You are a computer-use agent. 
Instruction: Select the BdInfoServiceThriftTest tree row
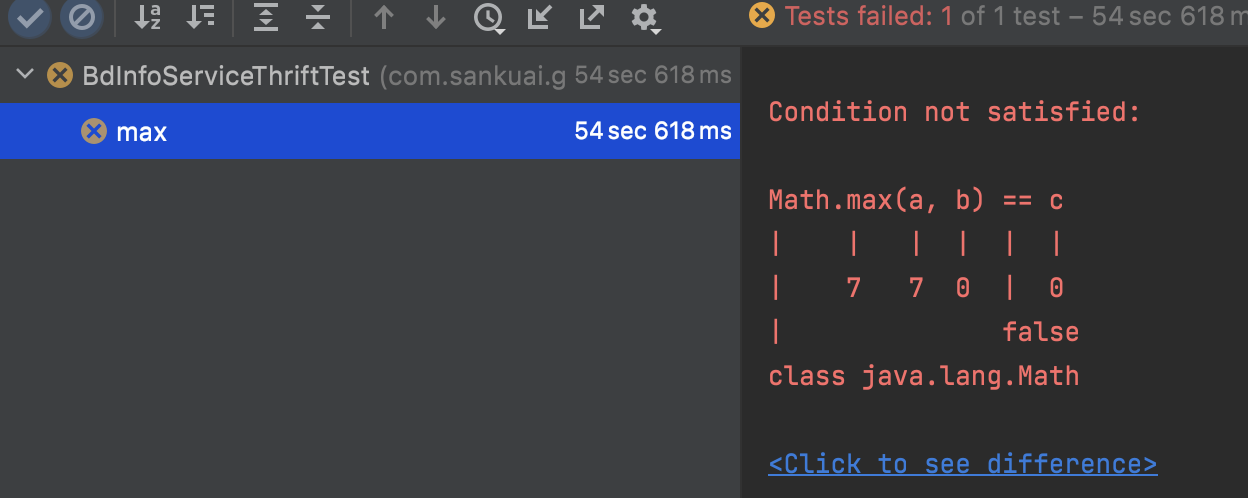click(x=370, y=75)
